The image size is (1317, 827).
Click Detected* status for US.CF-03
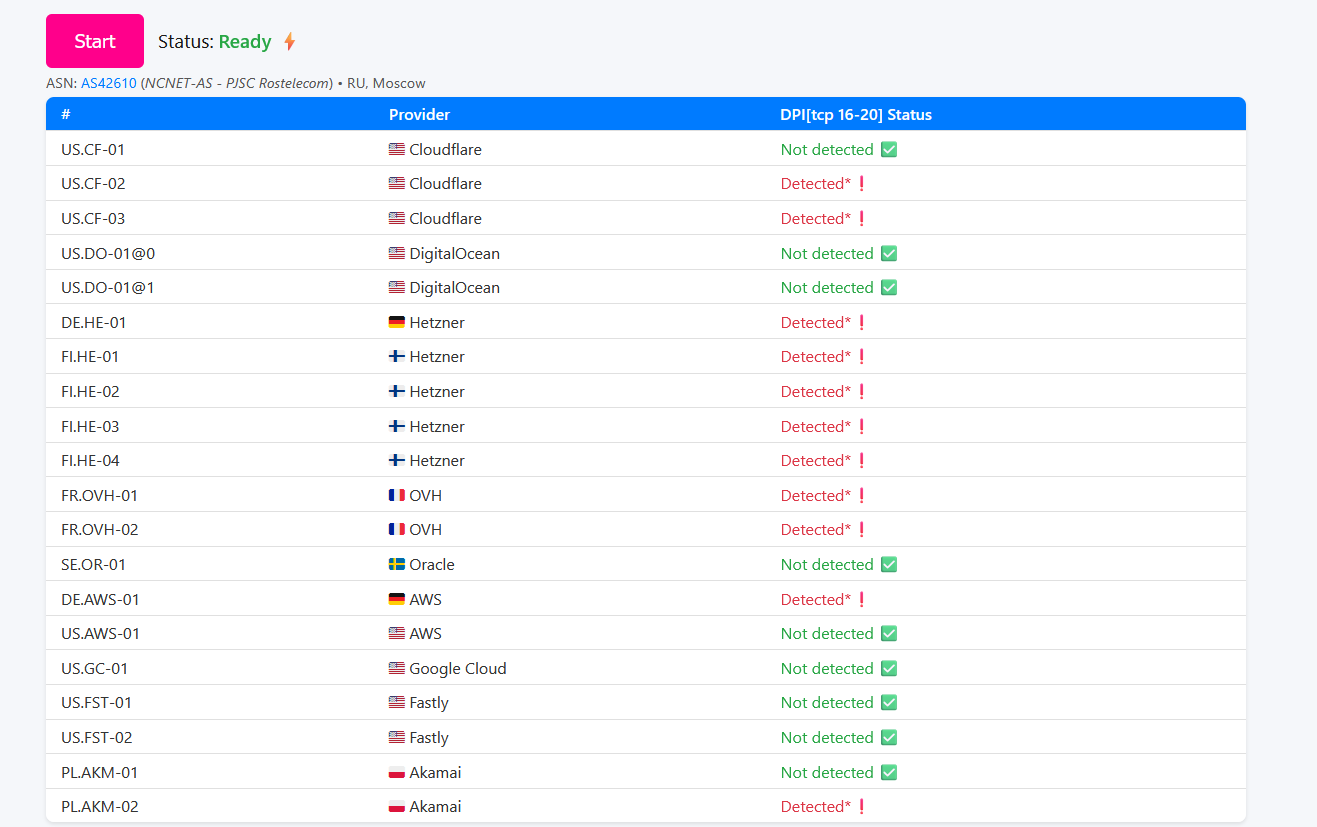(x=816, y=219)
